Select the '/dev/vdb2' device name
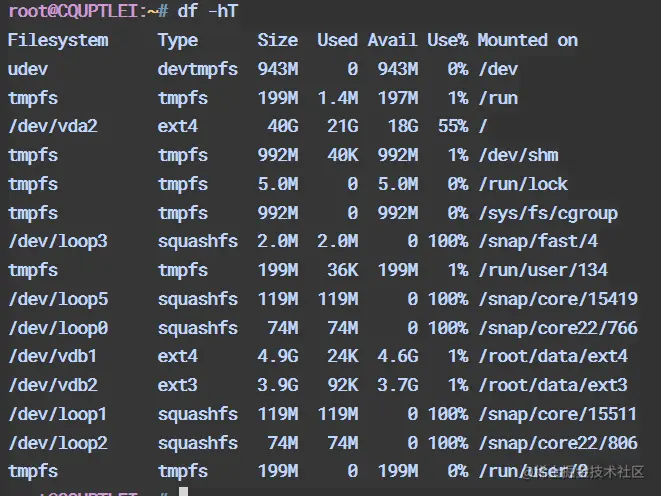661x496 pixels. (x=53, y=385)
